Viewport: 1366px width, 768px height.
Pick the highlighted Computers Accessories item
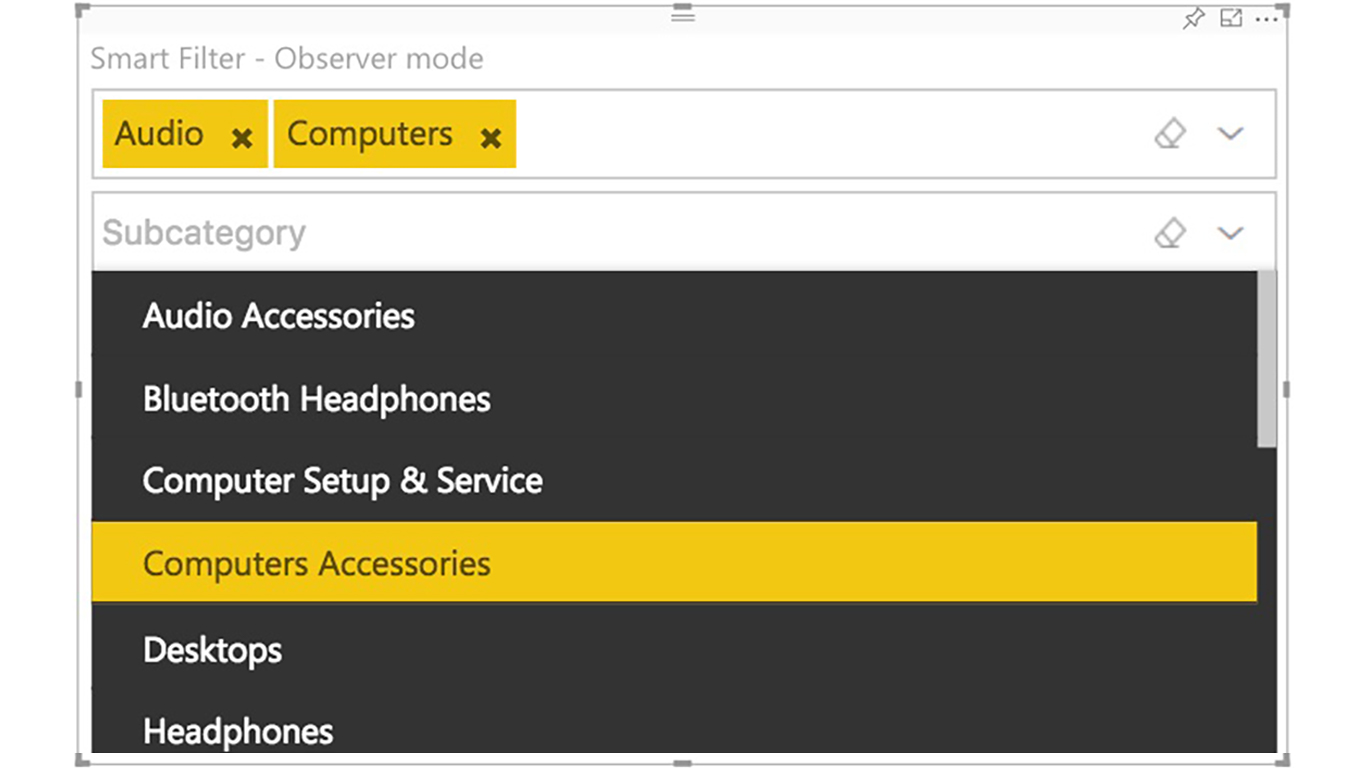(316, 563)
